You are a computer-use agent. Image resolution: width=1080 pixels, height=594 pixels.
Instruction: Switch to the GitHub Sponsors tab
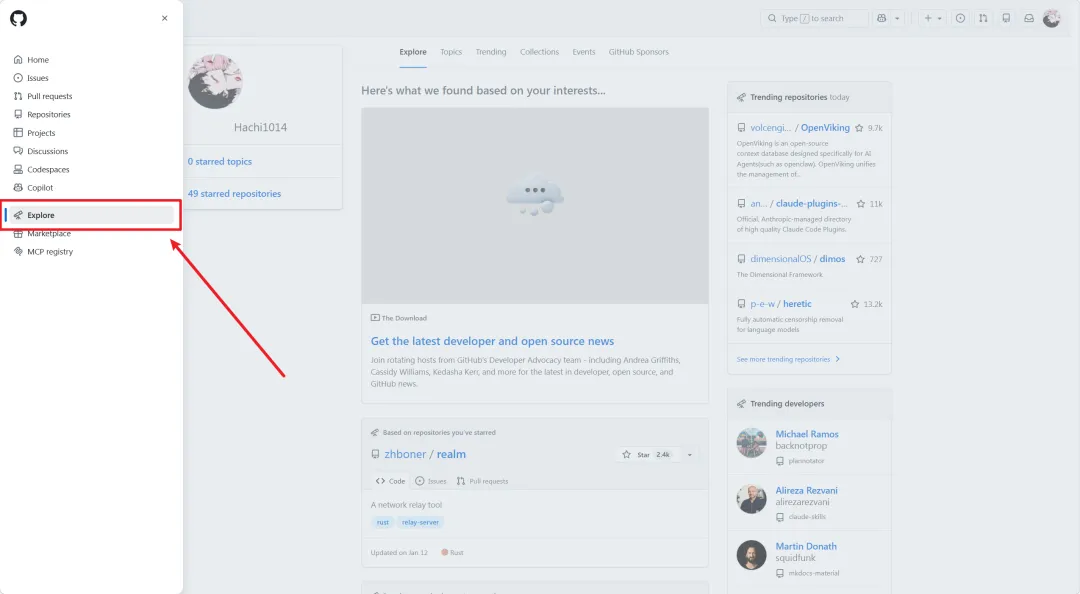pyautogui.click(x=638, y=52)
